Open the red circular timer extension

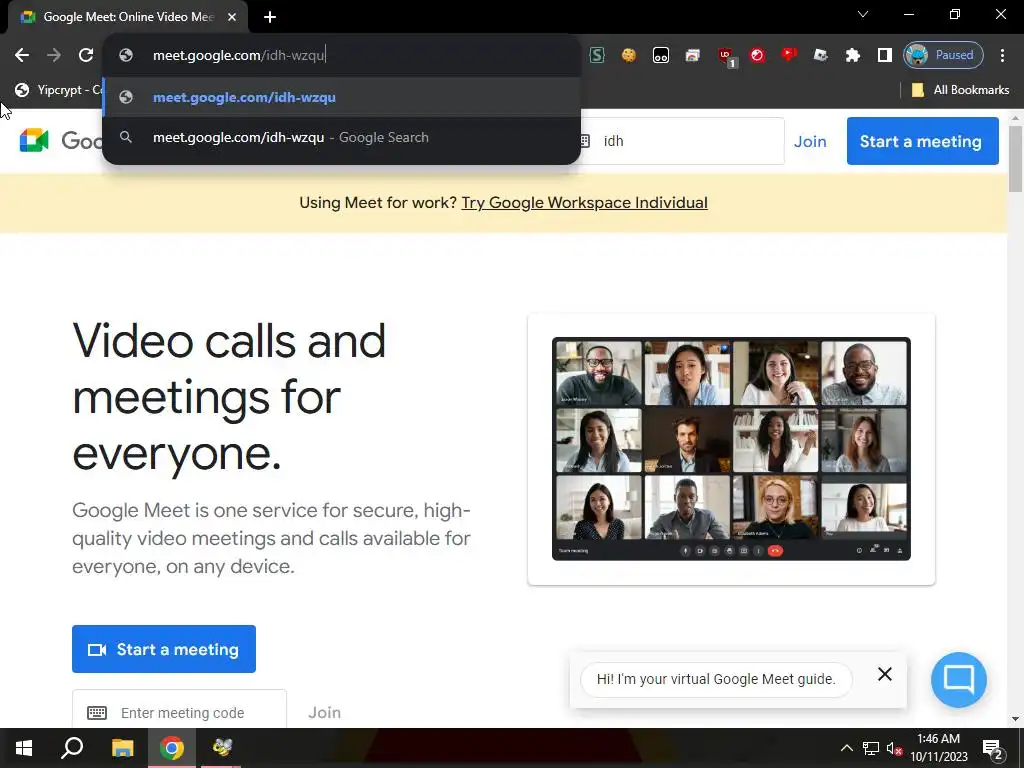pyautogui.click(x=757, y=55)
